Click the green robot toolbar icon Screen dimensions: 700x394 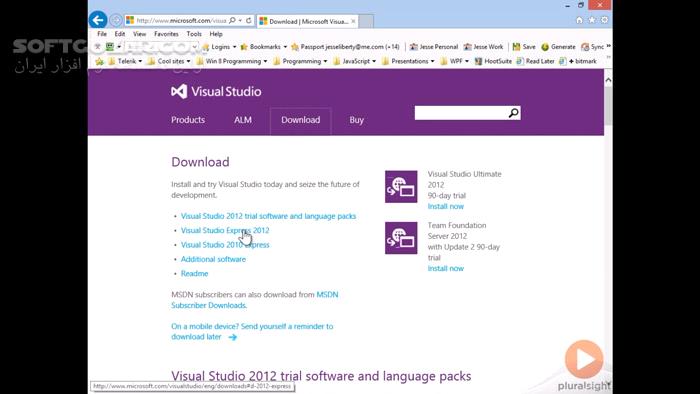pos(110,46)
